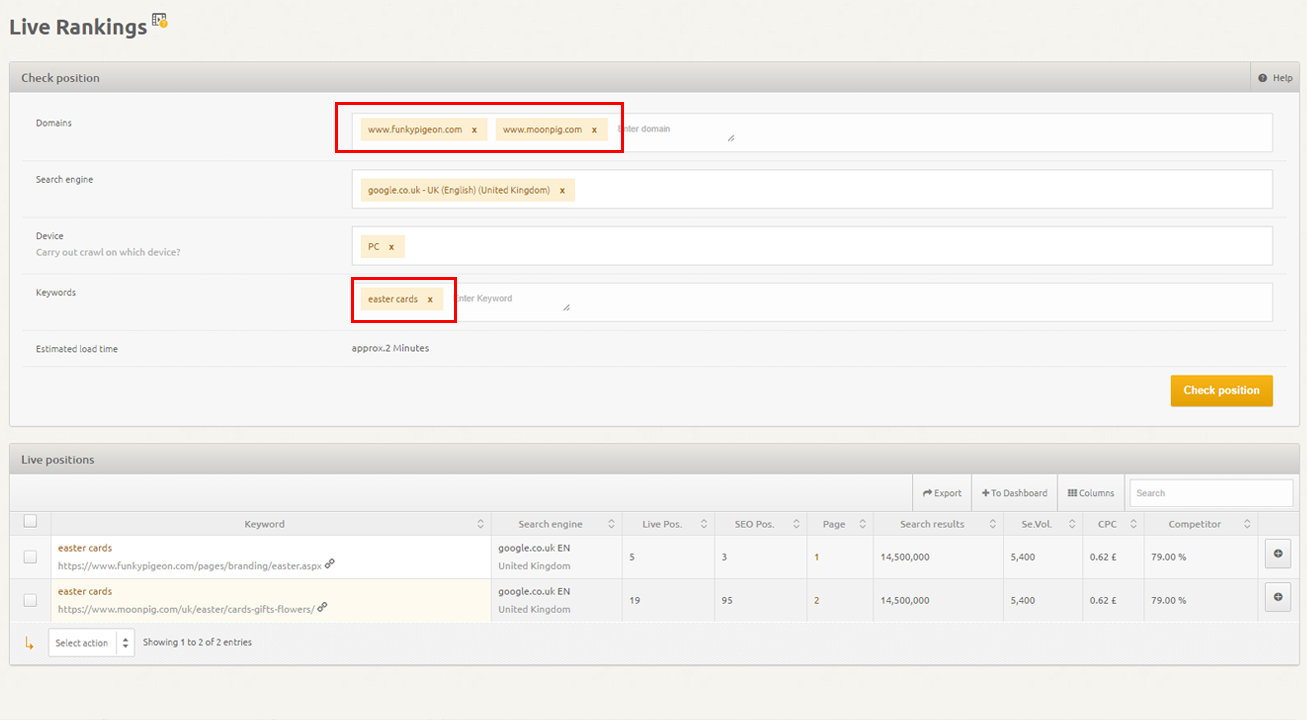Image resolution: width=1307 pixels, height=720 pixels.
Task: Sort table by Page column
Action: point(840,524)
